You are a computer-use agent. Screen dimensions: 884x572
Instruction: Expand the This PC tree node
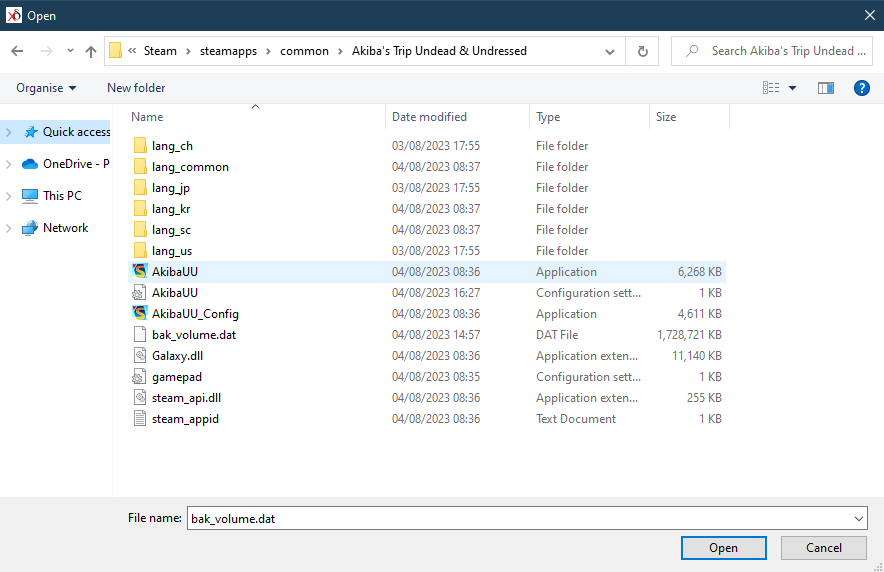[8, 196]
